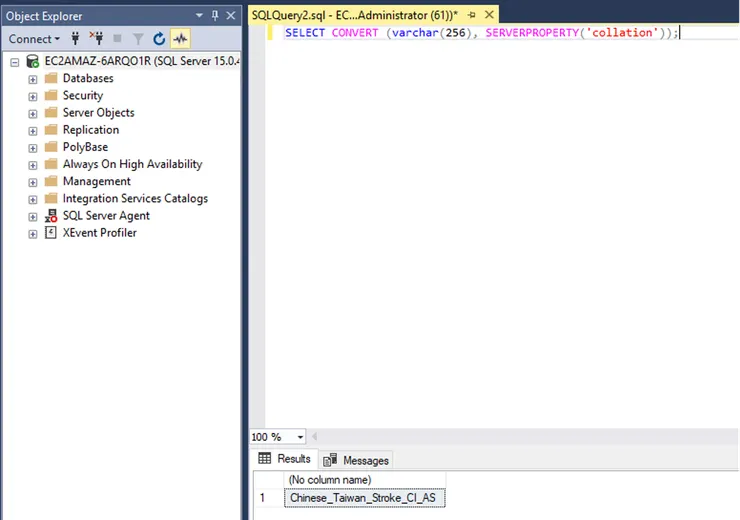
Task: Select the Security tree label
Action: (83, 95)
